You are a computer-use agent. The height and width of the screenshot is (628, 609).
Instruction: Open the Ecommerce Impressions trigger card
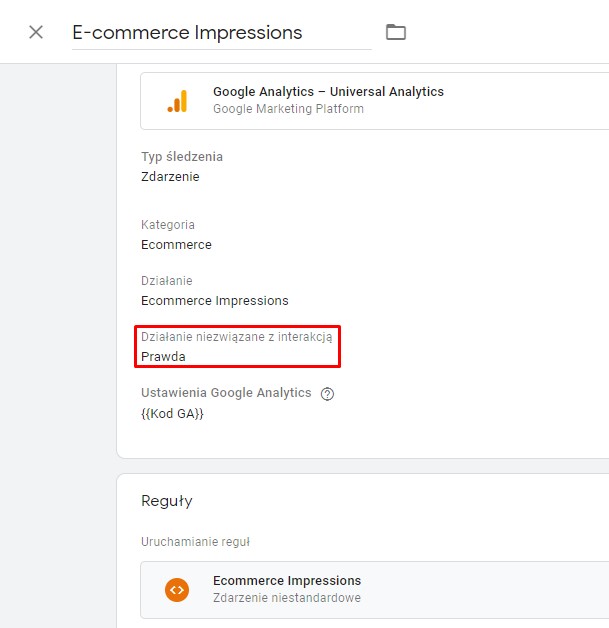point(375,590)
